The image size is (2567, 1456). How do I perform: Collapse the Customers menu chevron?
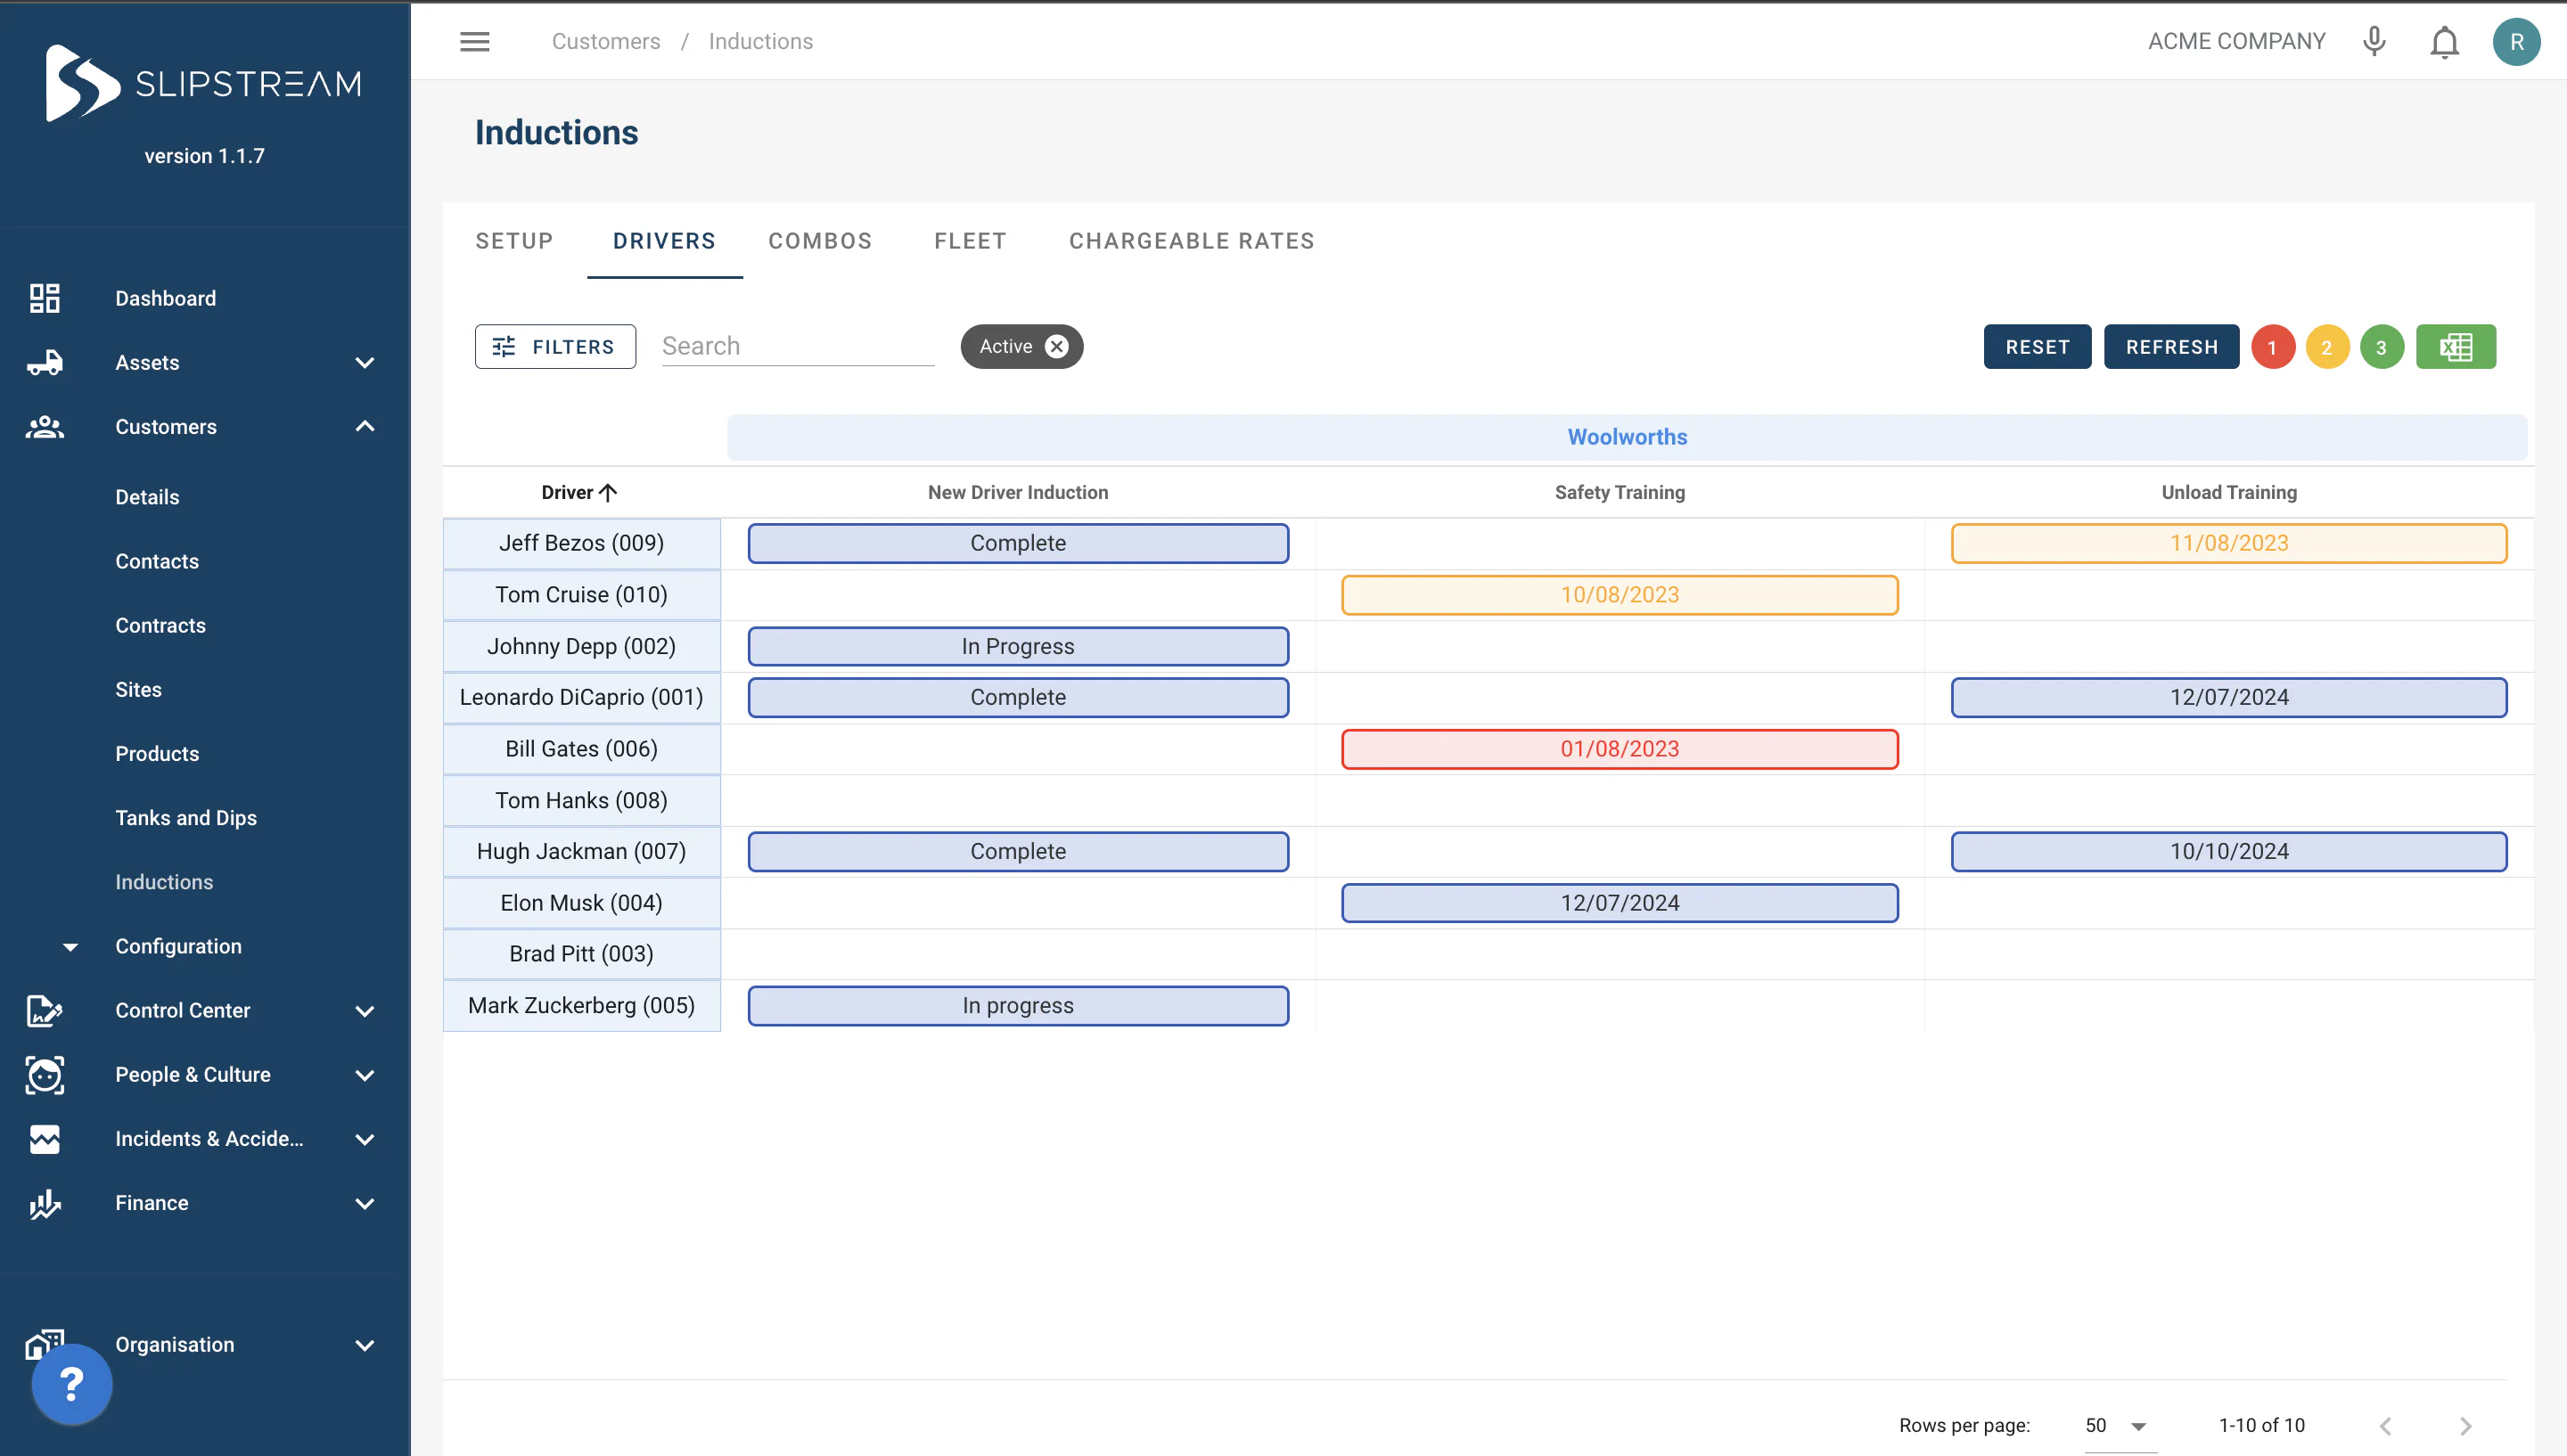click(365, 427)
